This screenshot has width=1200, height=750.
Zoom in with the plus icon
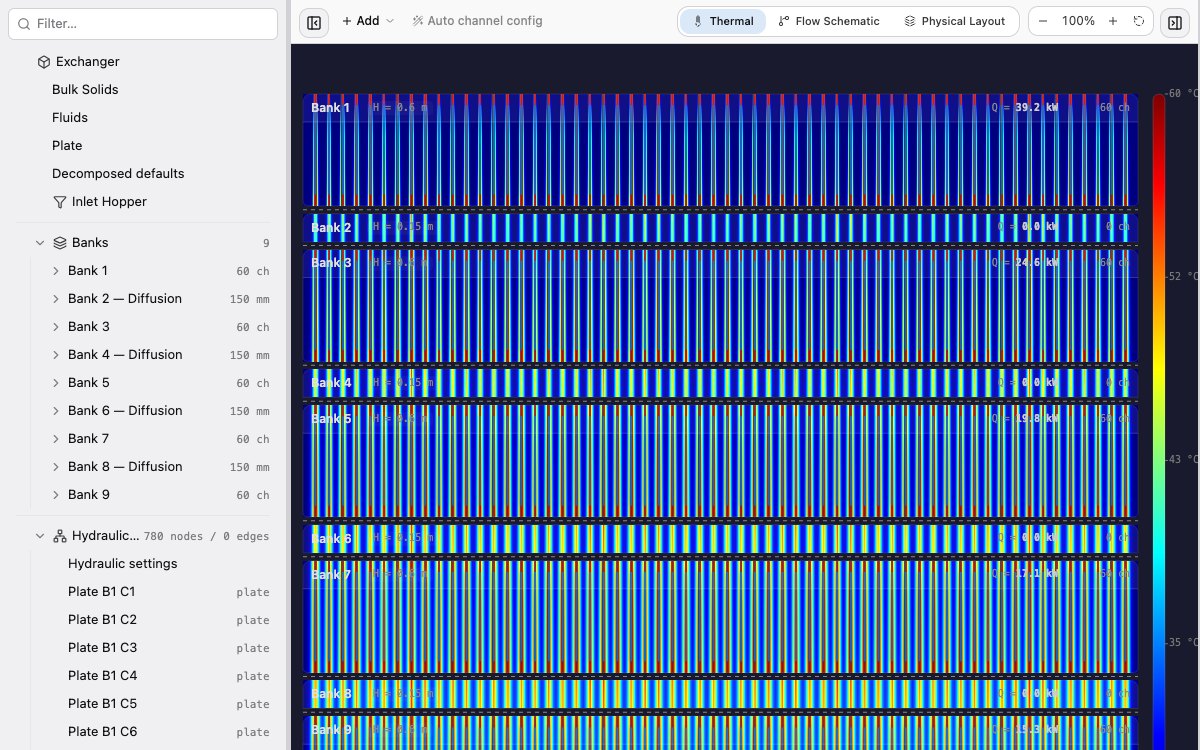1113,21
